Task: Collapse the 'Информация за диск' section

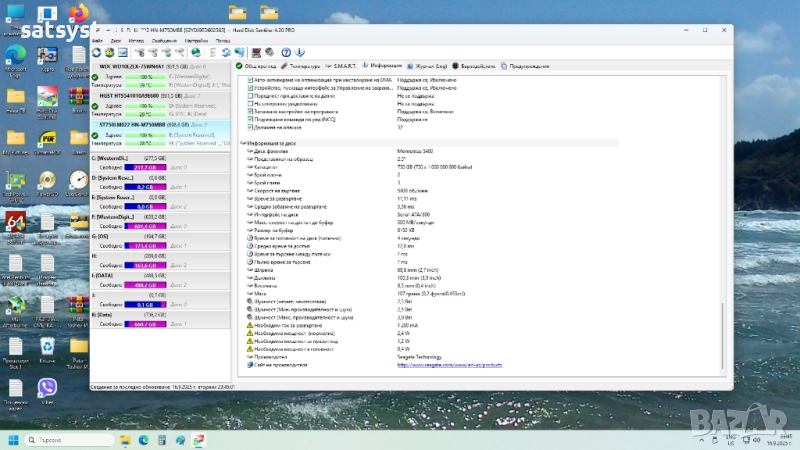Action: pos(246,144)
